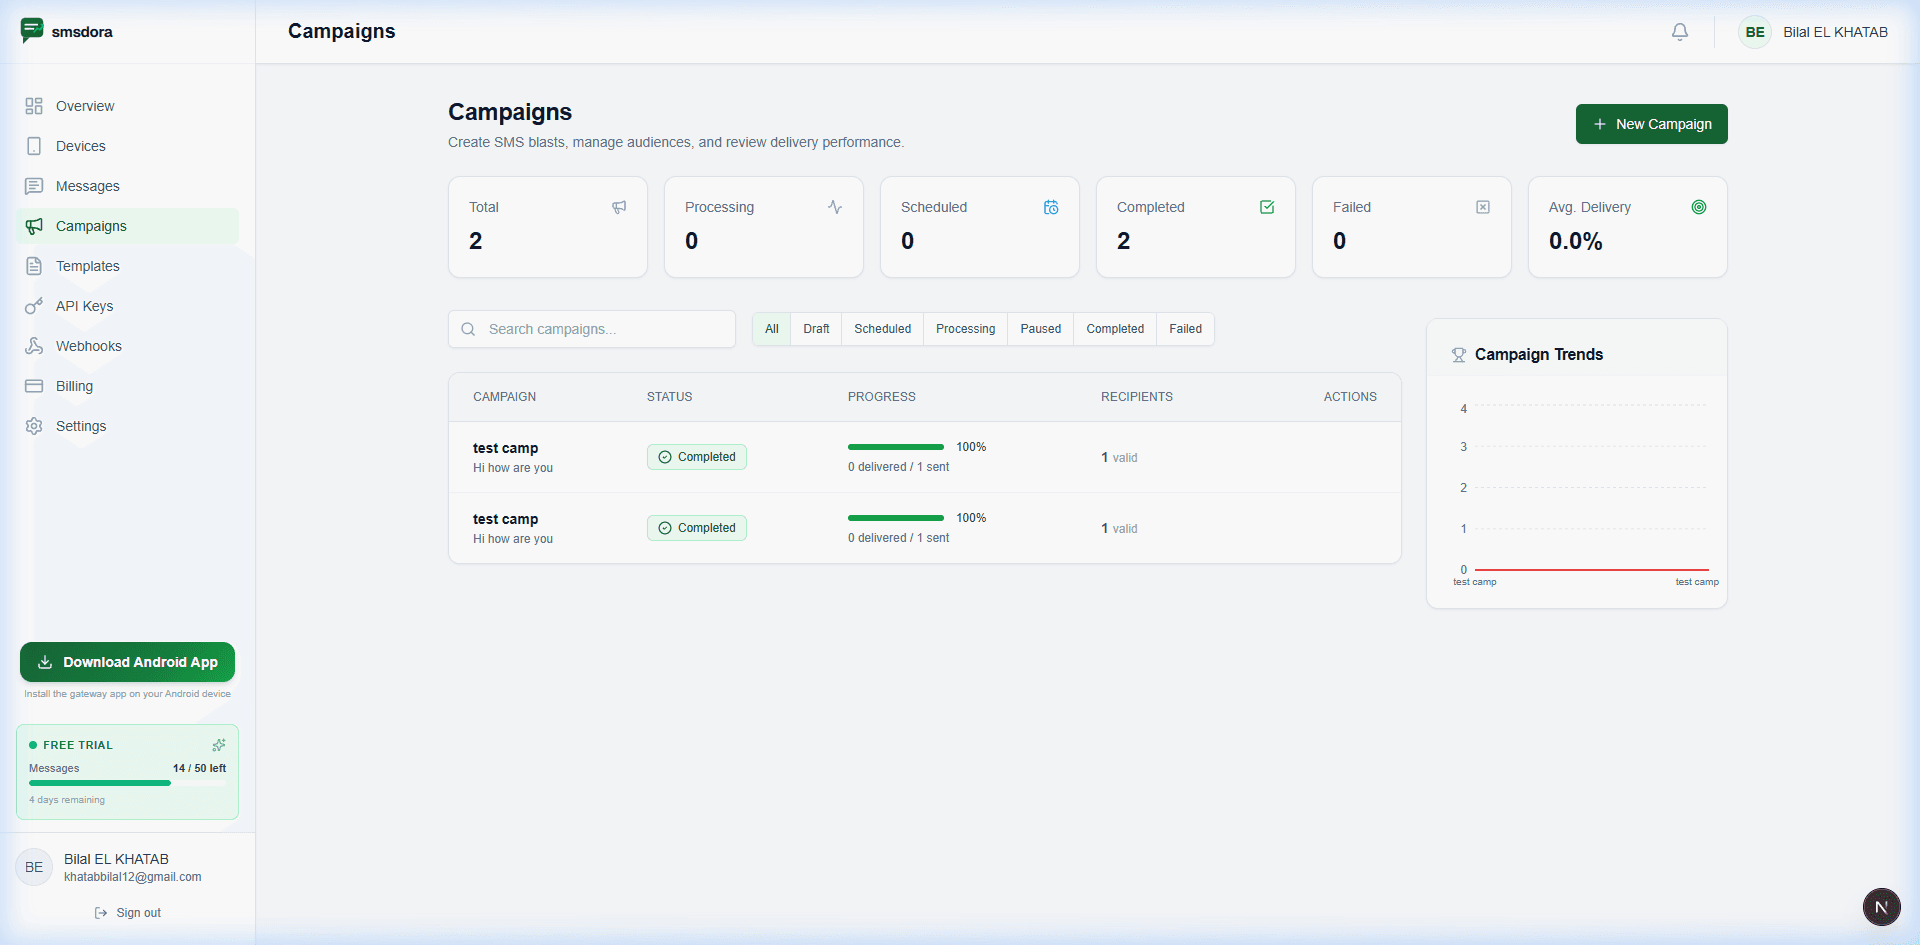Click the New Campaign button

point(1650,124)
